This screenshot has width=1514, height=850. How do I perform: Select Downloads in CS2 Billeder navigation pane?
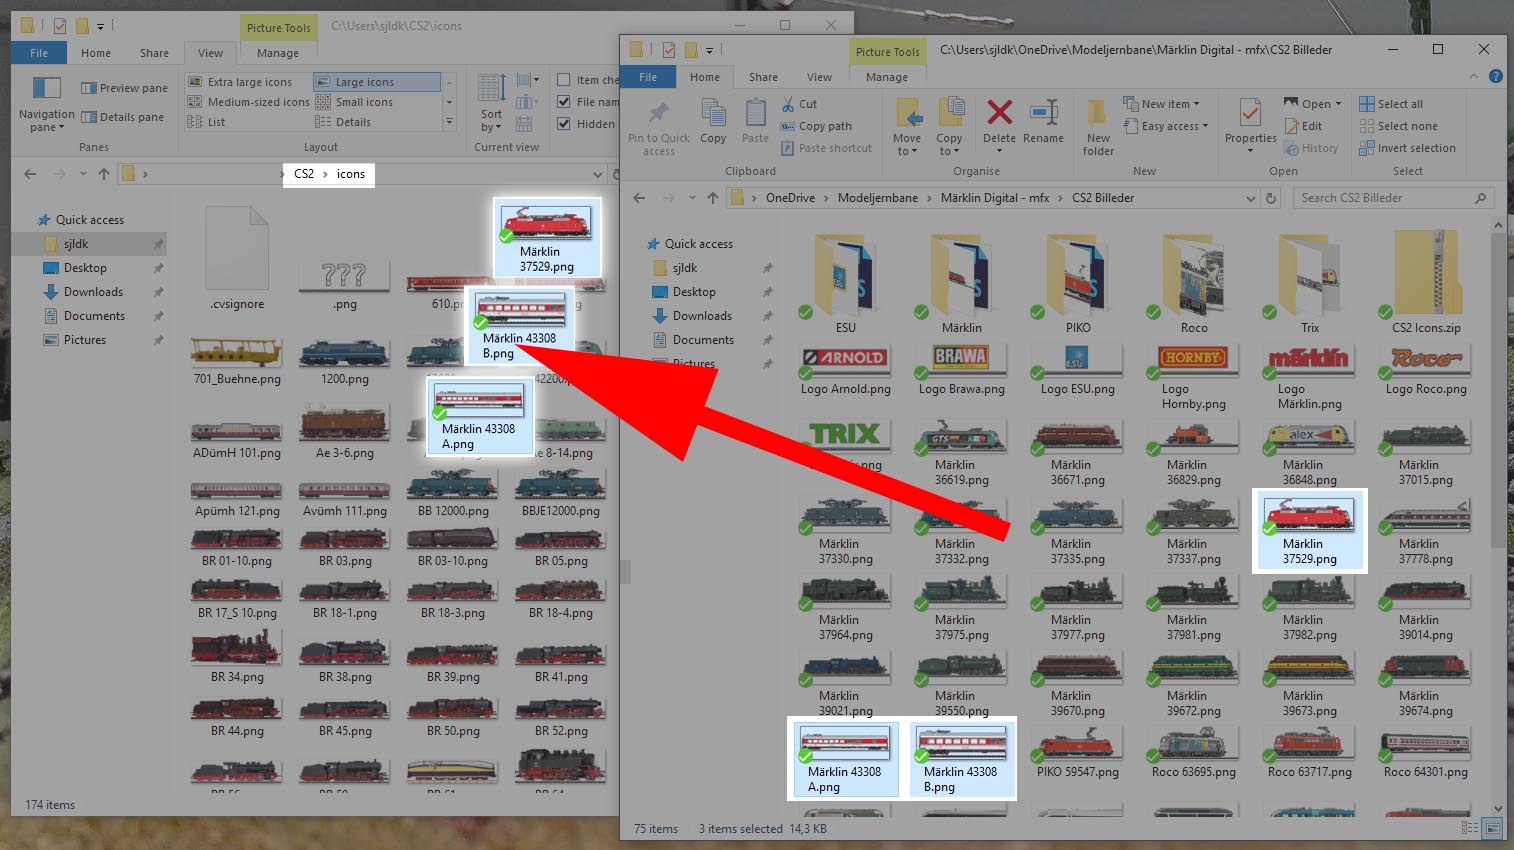coord(702,316)
